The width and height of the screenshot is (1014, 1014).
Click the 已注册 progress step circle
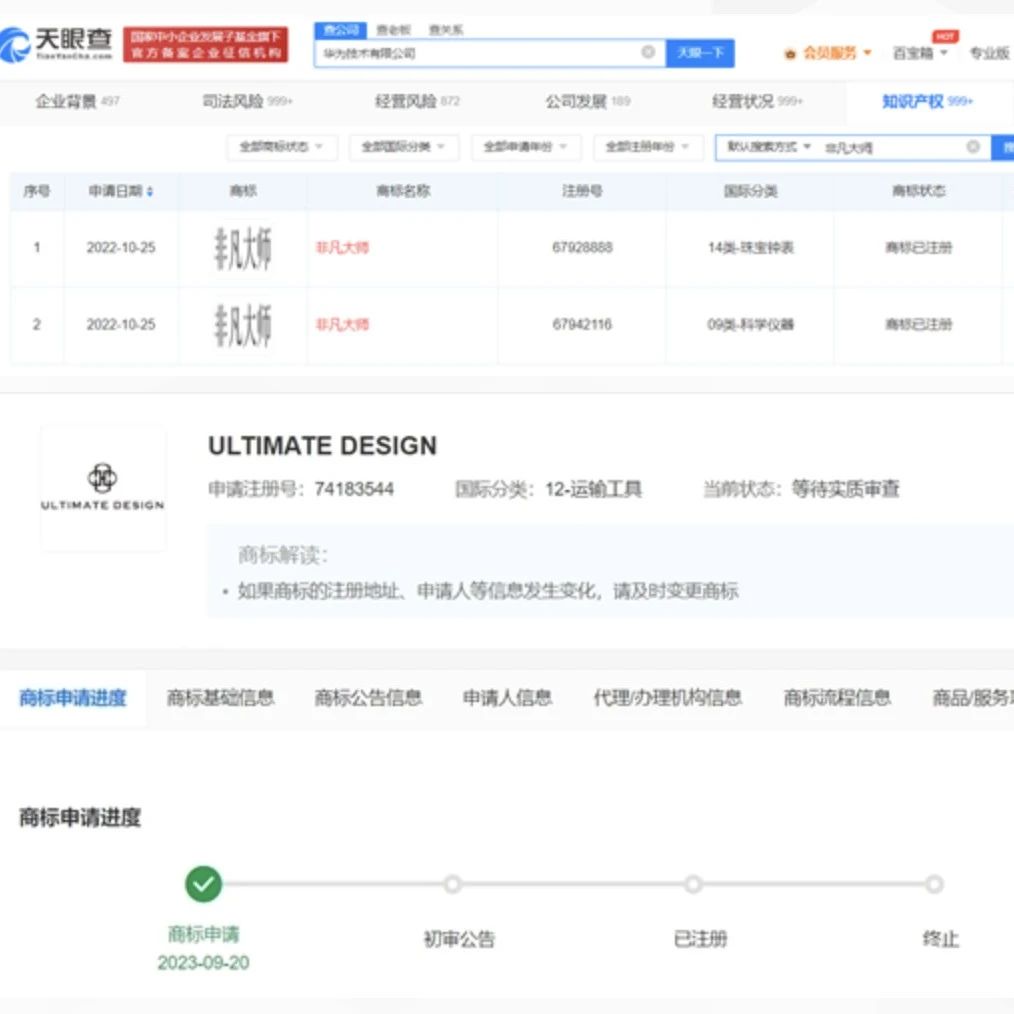pyautogui.click(x=693, y=883)
